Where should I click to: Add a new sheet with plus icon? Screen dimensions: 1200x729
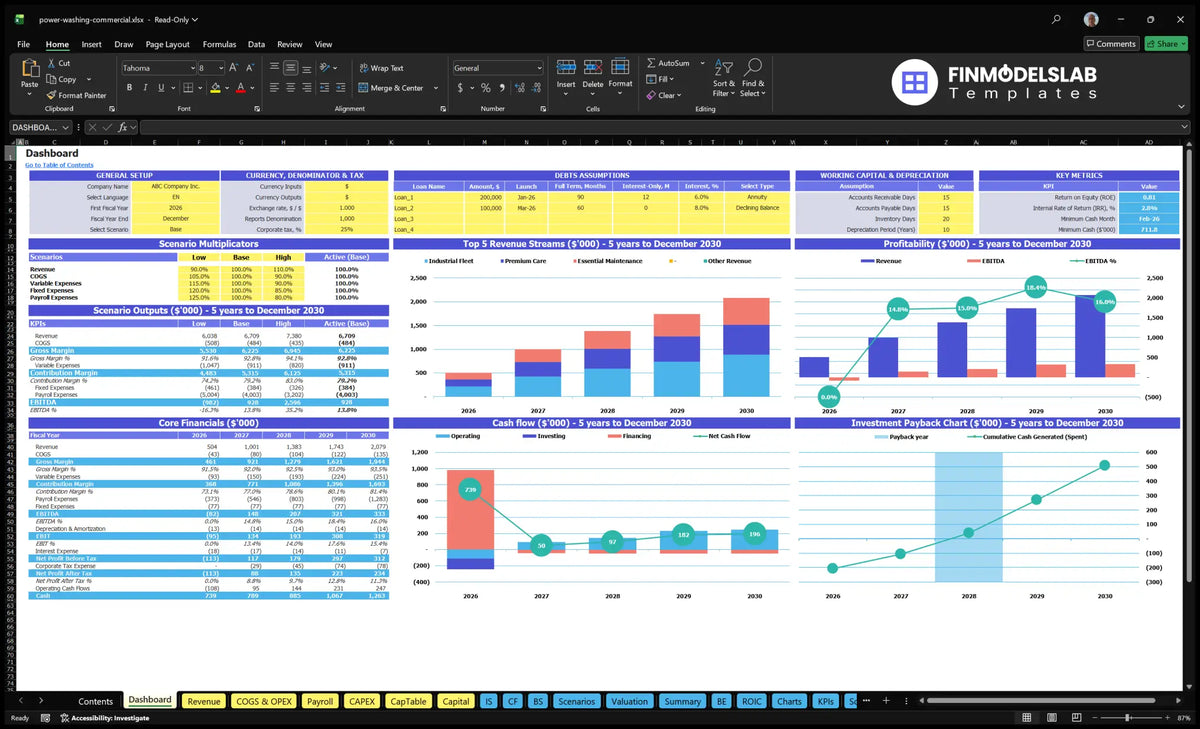pyautogui.click(x=885, y=701)
